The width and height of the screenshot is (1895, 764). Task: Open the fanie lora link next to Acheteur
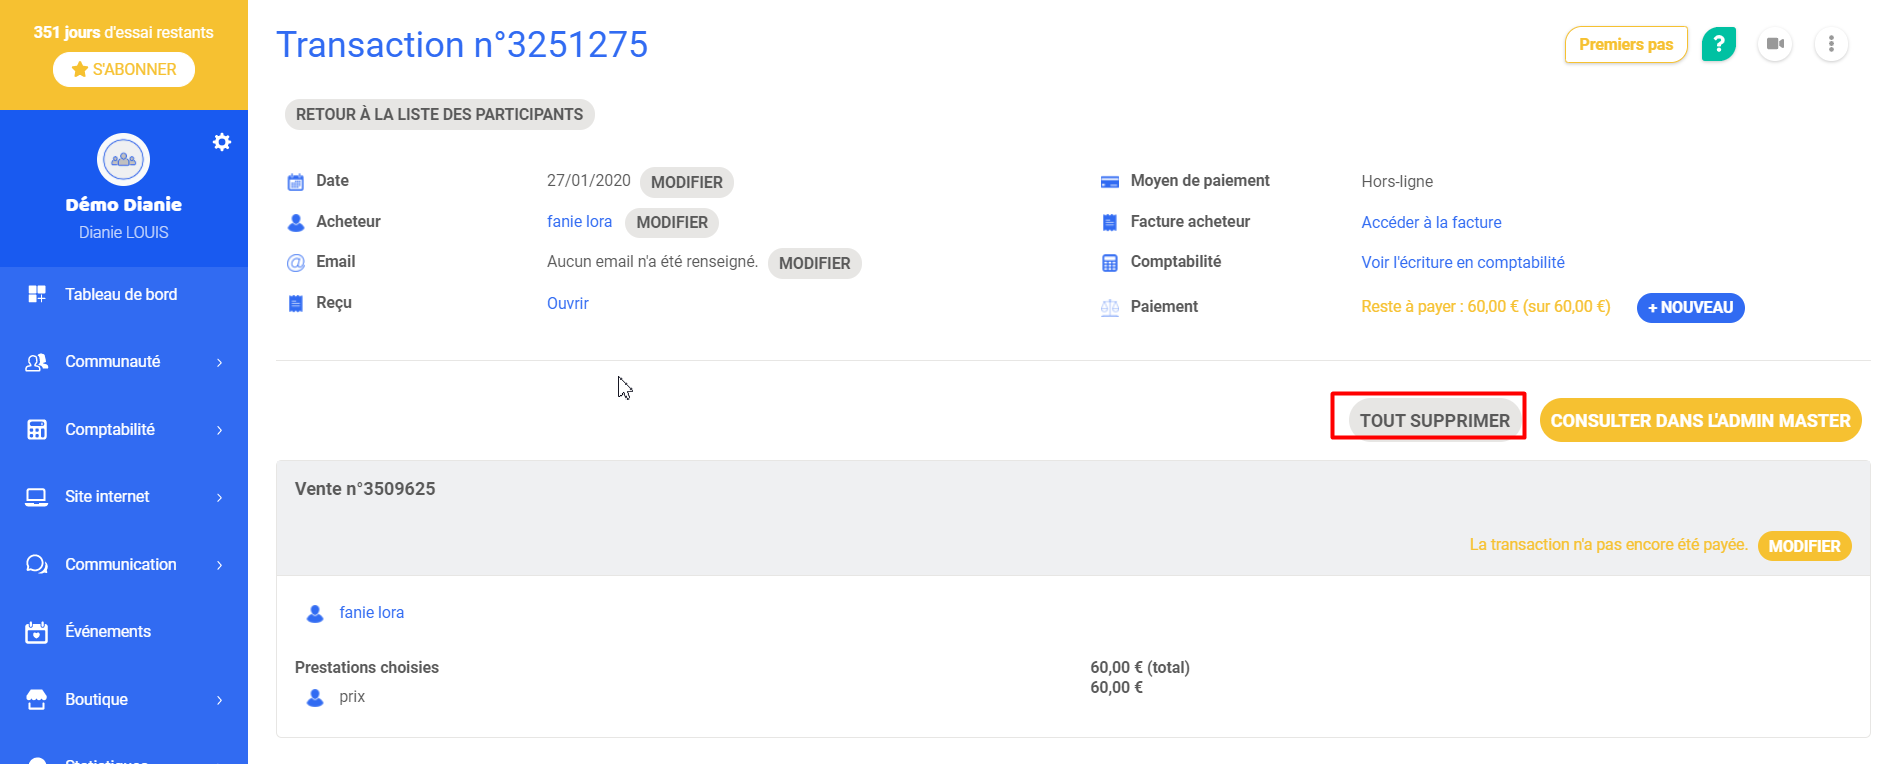[x=580, y=221]
